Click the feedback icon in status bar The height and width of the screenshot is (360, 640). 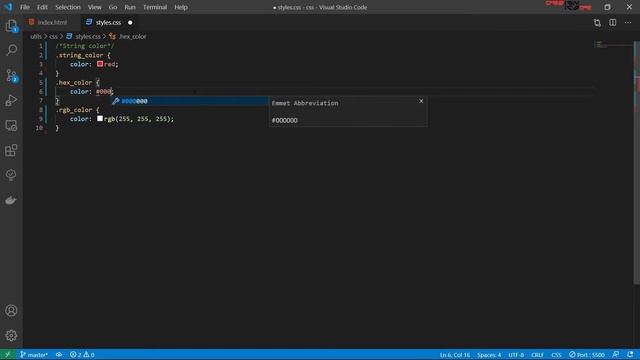click(616, 355)
